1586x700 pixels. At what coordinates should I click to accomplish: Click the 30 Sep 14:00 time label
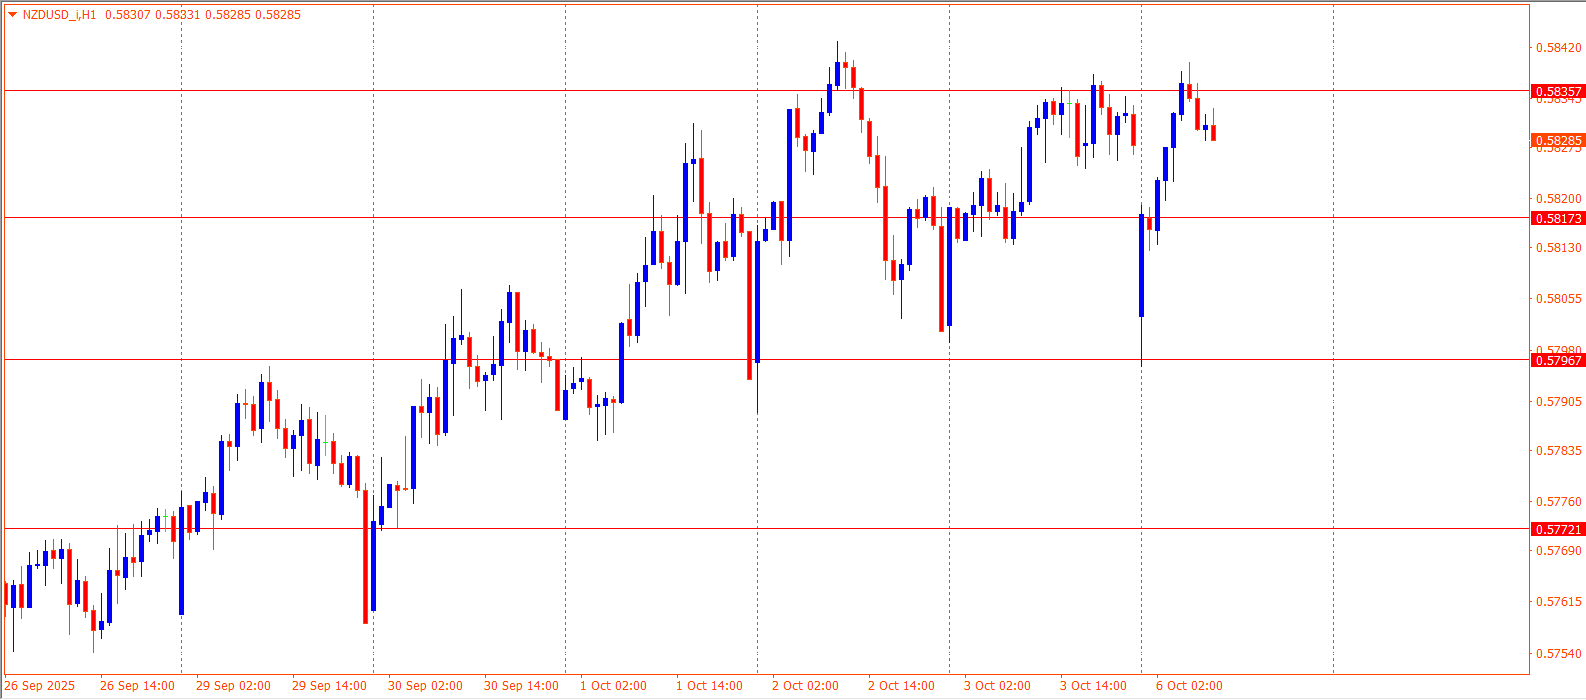[521, 686]
